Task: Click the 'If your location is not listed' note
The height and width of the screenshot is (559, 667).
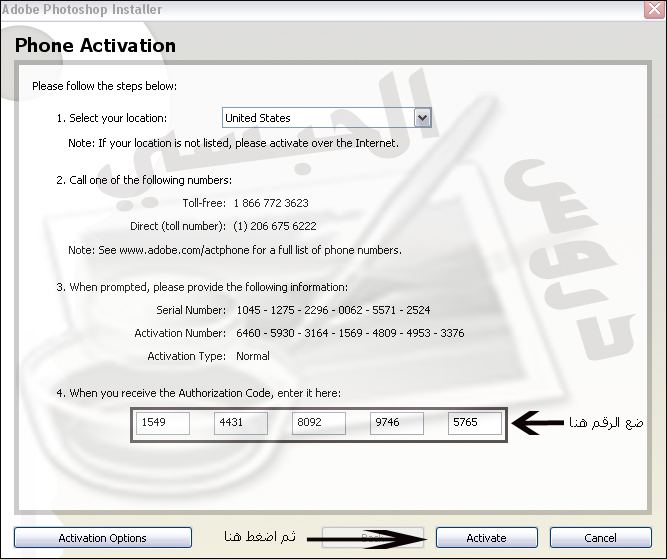Action: (234, 143)
